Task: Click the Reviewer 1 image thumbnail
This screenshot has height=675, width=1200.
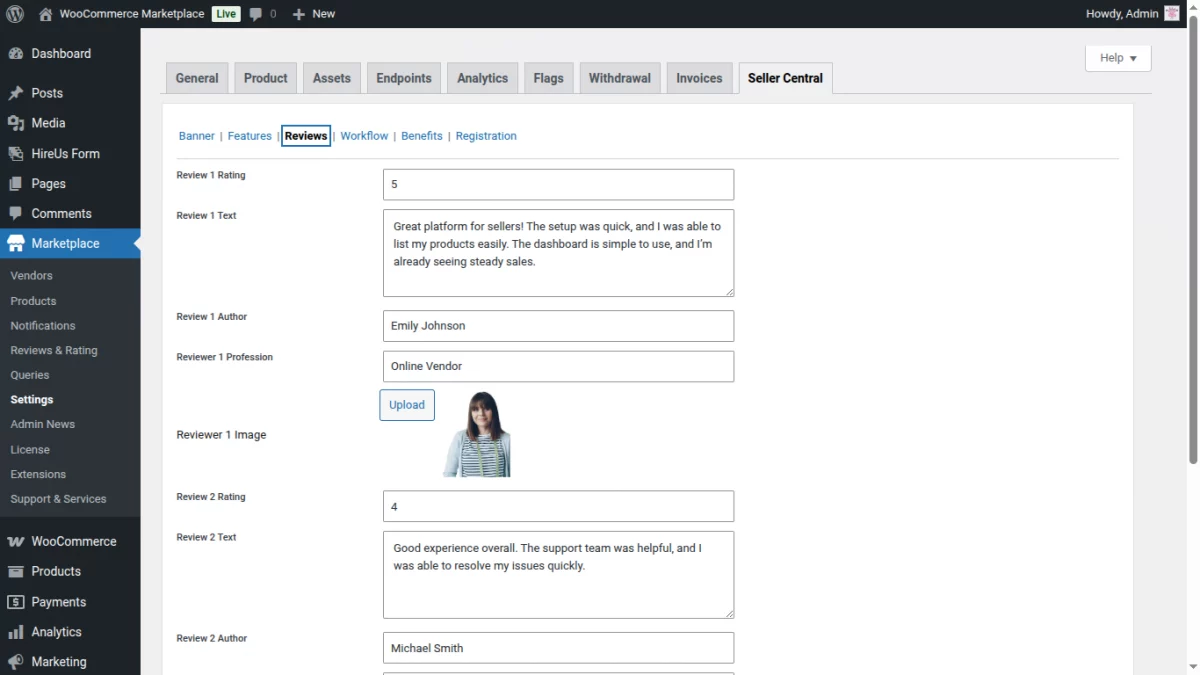Action: coord(477,434)
